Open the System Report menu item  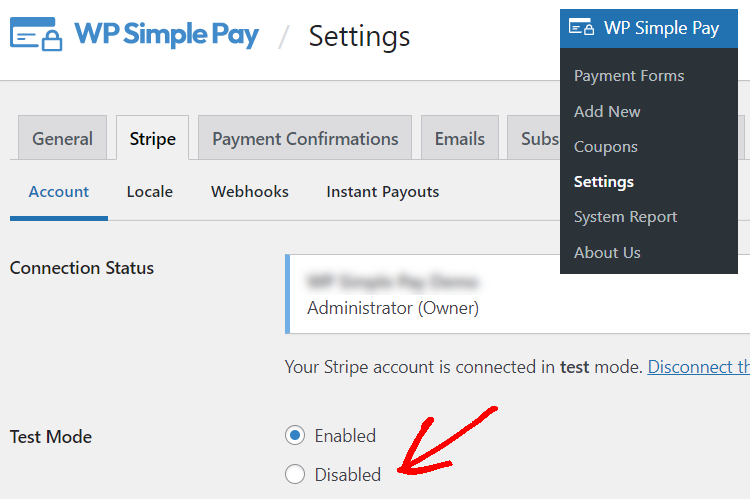pyautogui.click(x=626, y=217)
